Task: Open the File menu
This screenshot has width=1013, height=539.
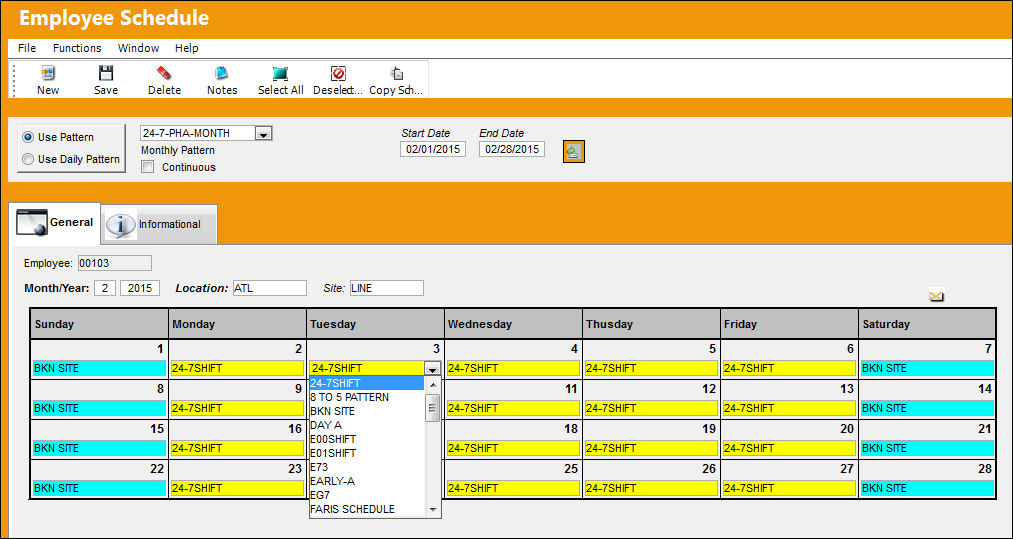Action: click(27, 48)
